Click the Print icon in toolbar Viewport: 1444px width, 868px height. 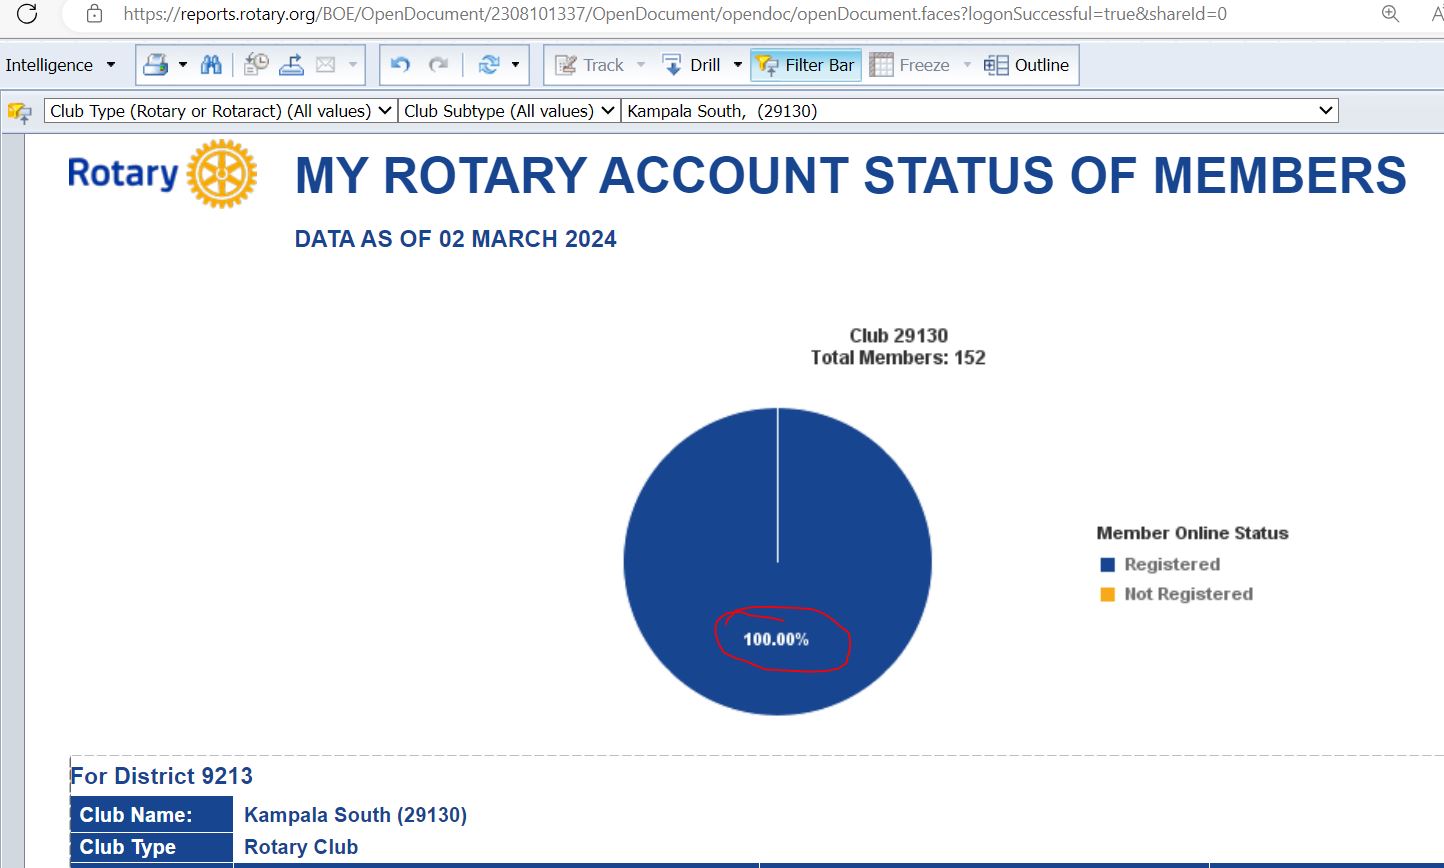[x=155, y=65]
